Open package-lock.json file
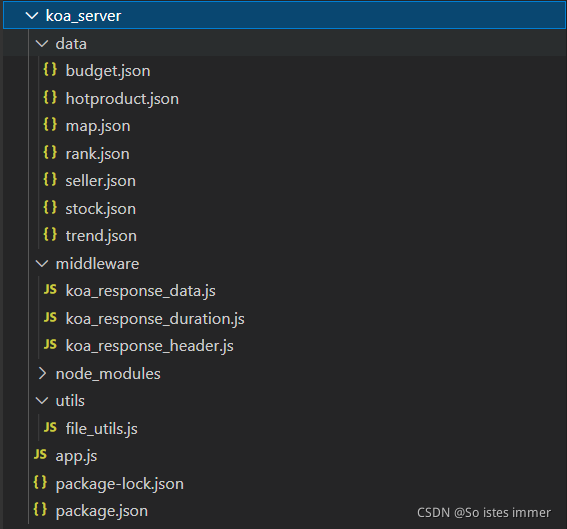 [x=120, y=484]
